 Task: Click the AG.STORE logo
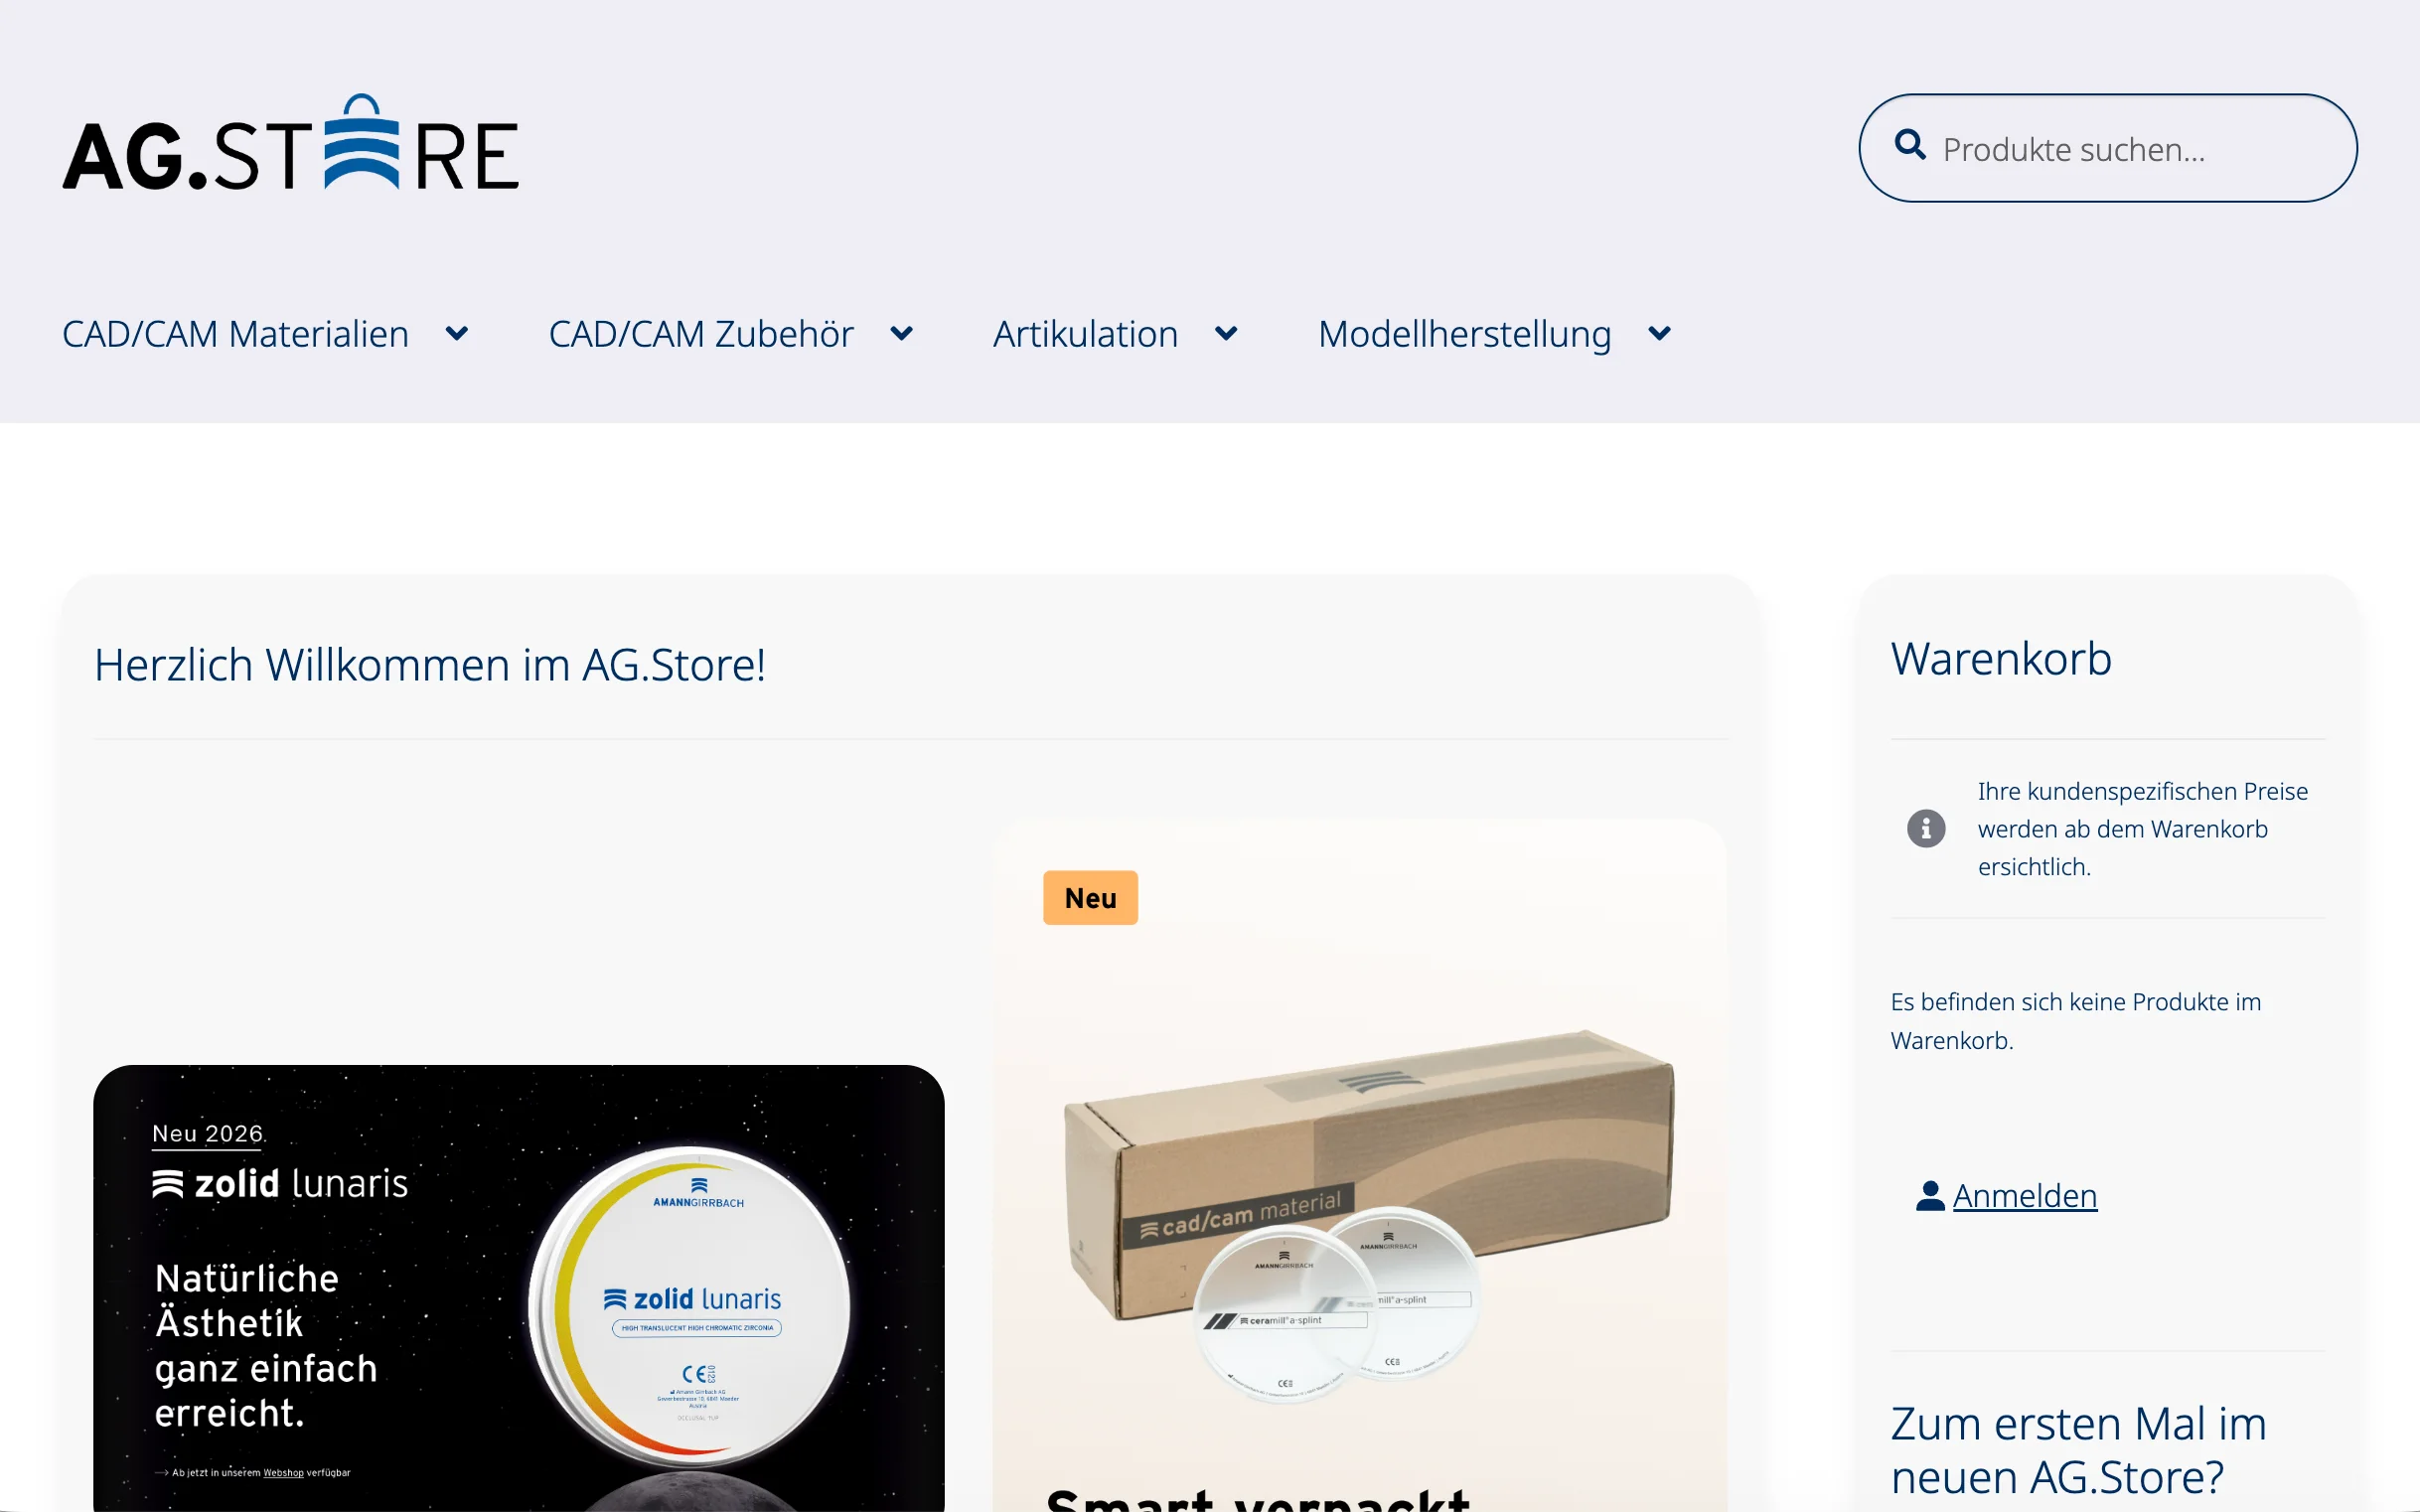tap(291, 142)
